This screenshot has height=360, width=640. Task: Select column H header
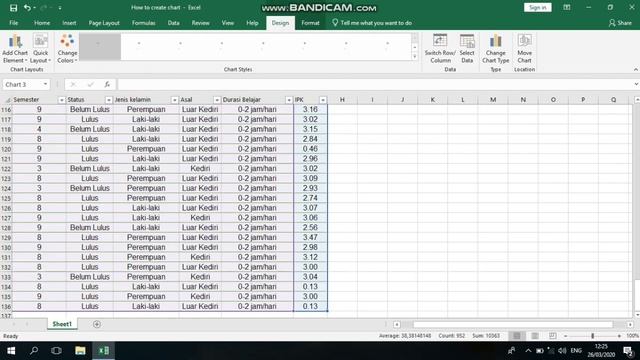[342, 100]
